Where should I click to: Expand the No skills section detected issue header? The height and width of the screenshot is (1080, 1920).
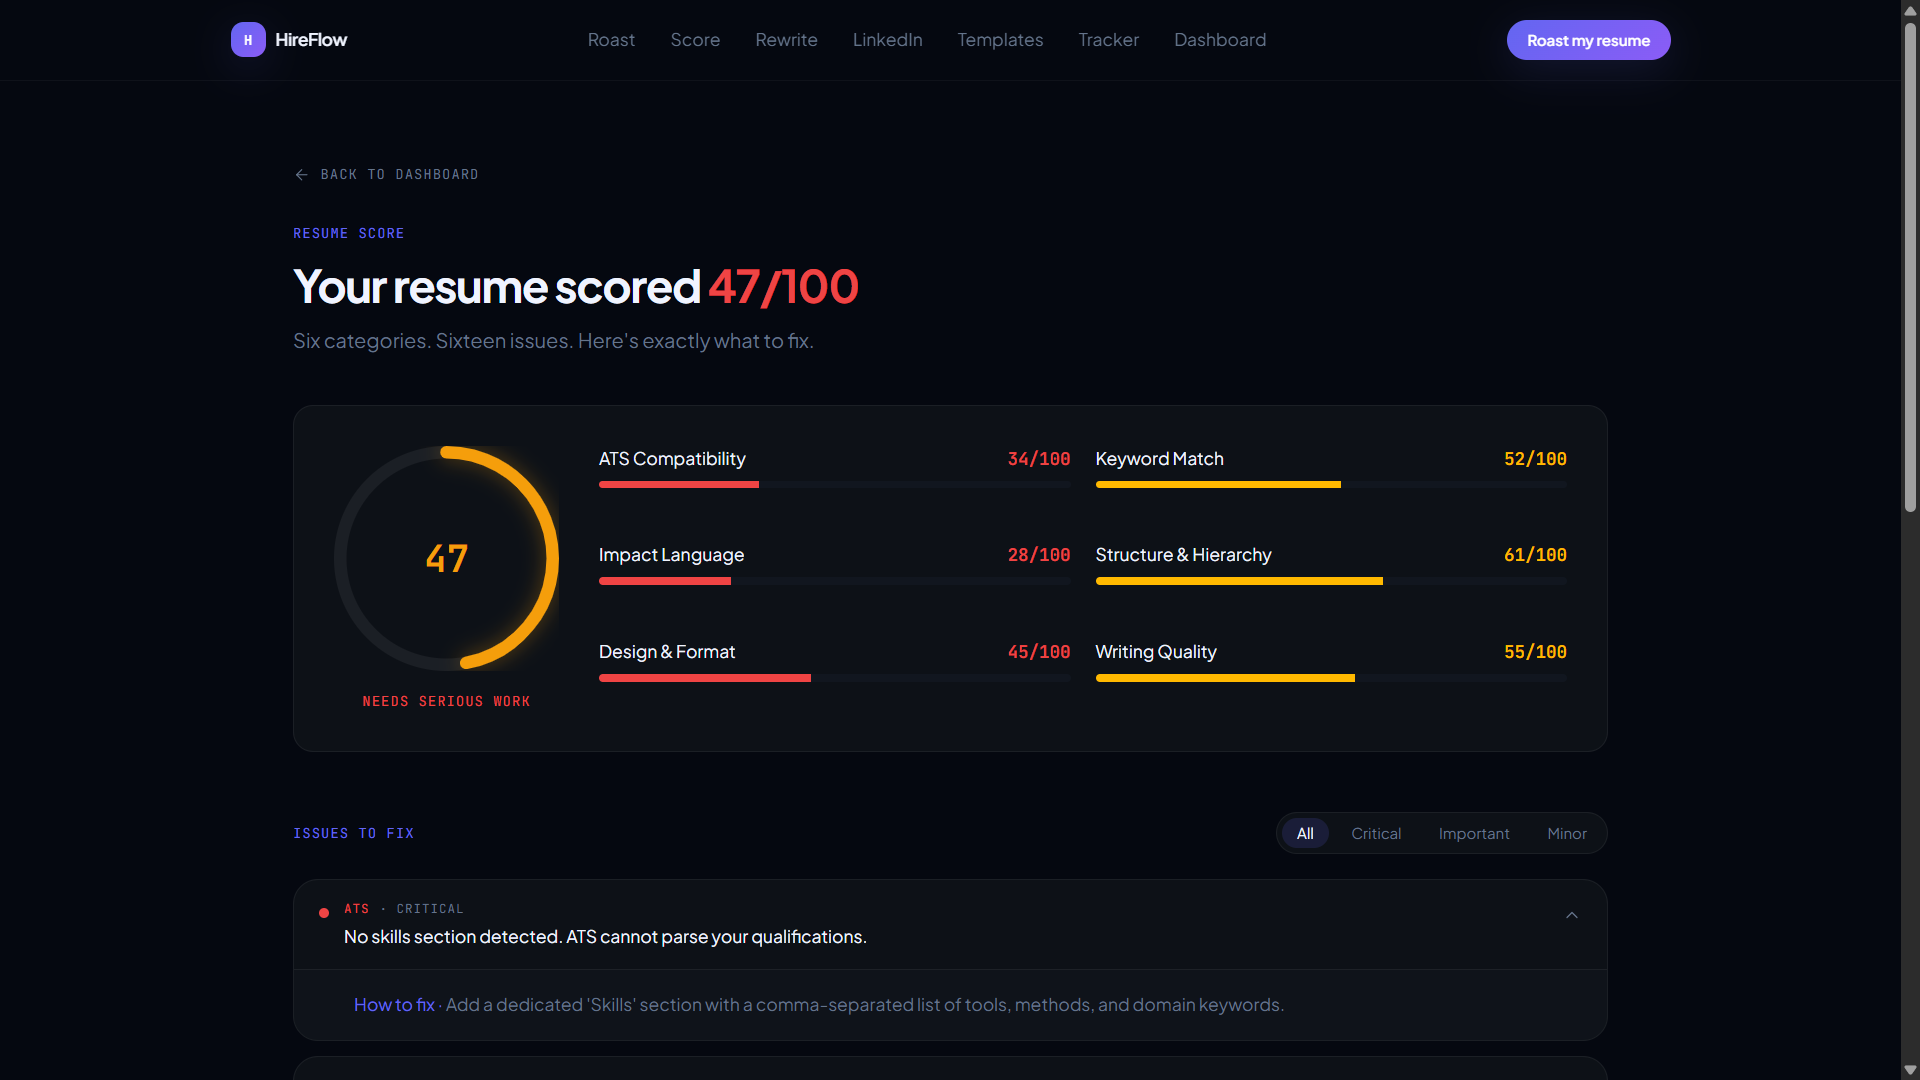[x=950, y=925]
